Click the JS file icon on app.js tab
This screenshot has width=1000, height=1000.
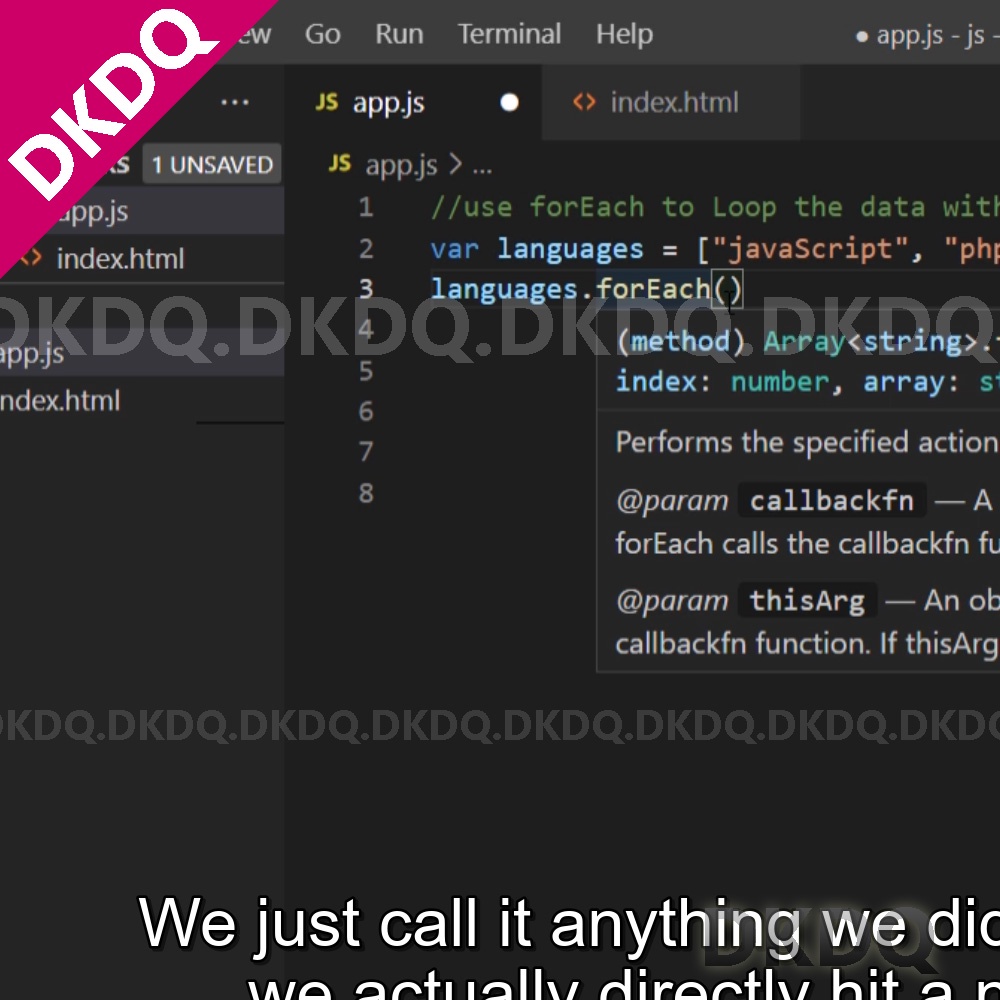(x=327, y=102)
